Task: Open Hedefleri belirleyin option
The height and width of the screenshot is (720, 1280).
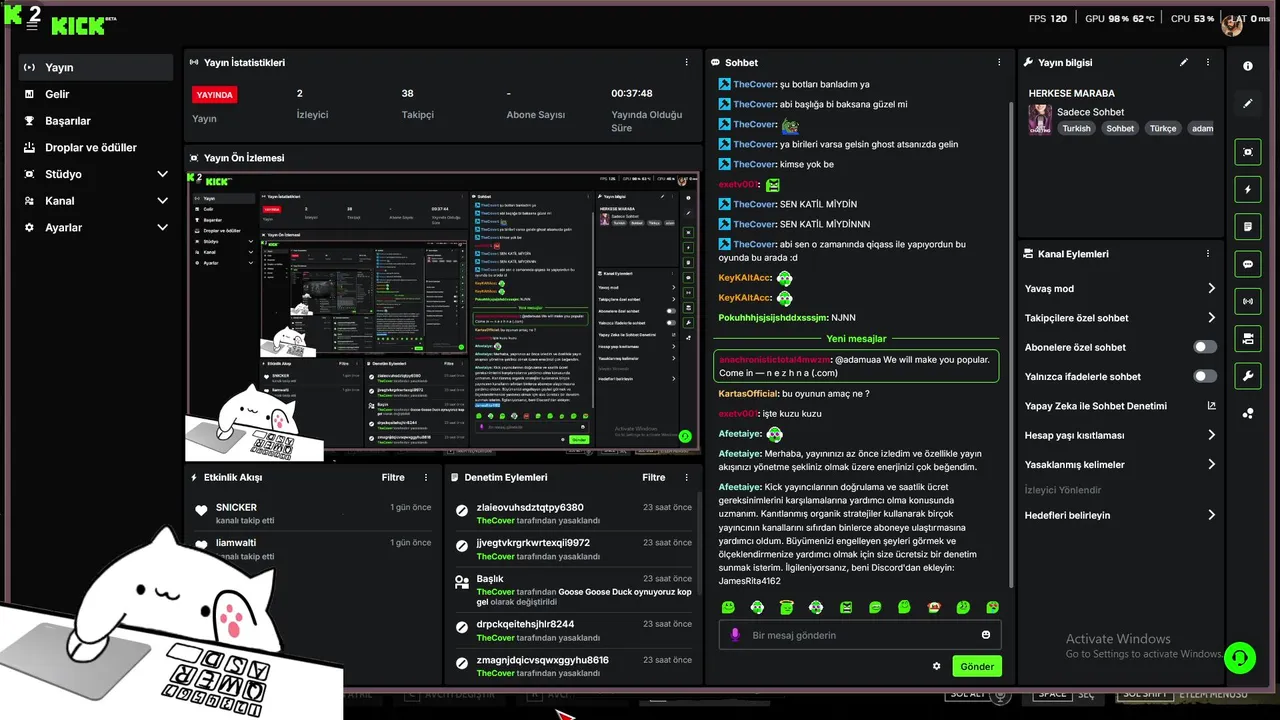Action: coord(1120,515)
